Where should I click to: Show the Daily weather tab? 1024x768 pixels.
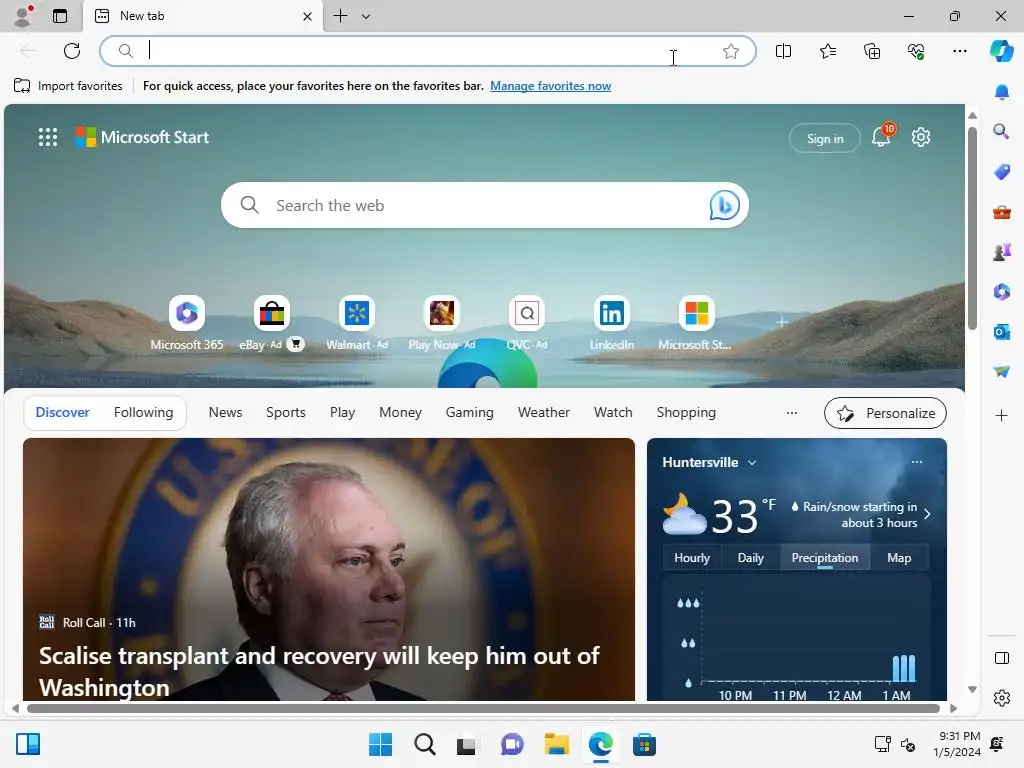[750, 558]
